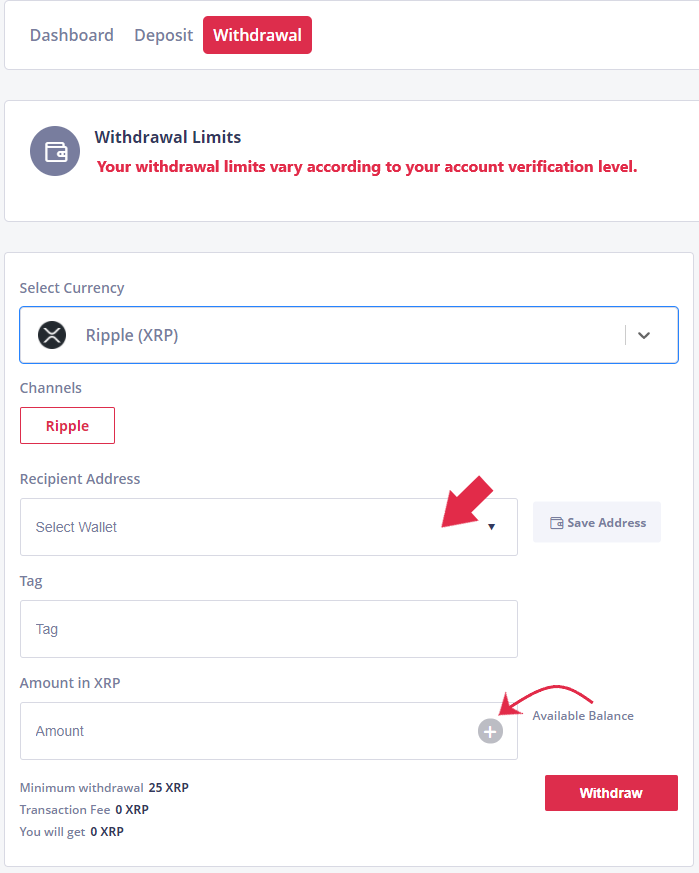Select the Ripple channel option

pyautogui.click(x=67, y=425)
